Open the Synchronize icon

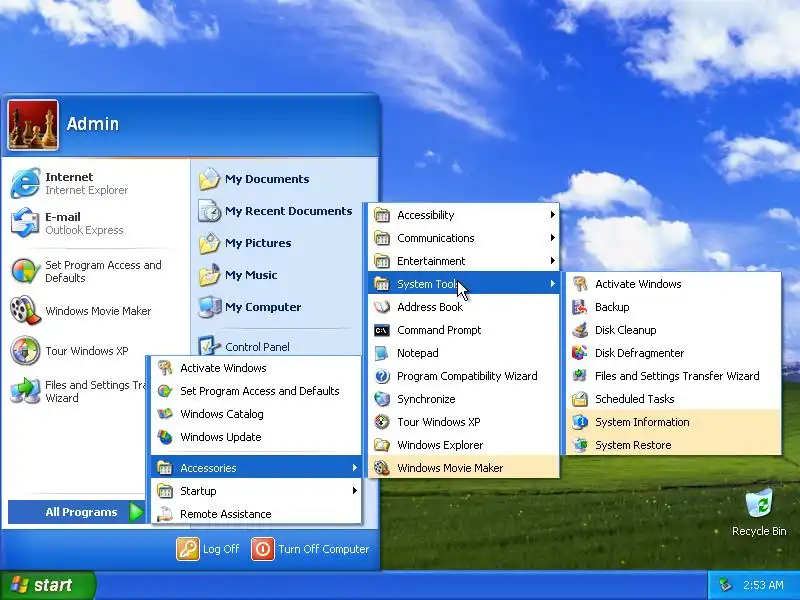(382, 399)
